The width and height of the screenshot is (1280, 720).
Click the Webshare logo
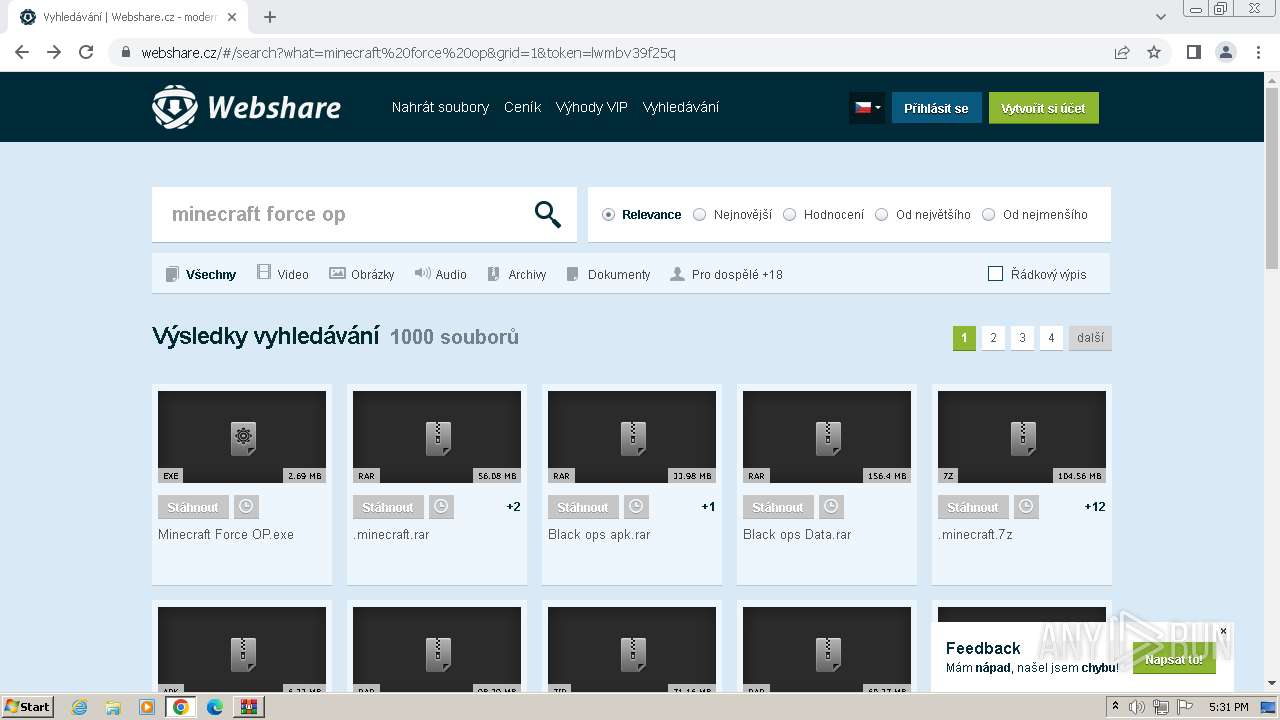246,107
